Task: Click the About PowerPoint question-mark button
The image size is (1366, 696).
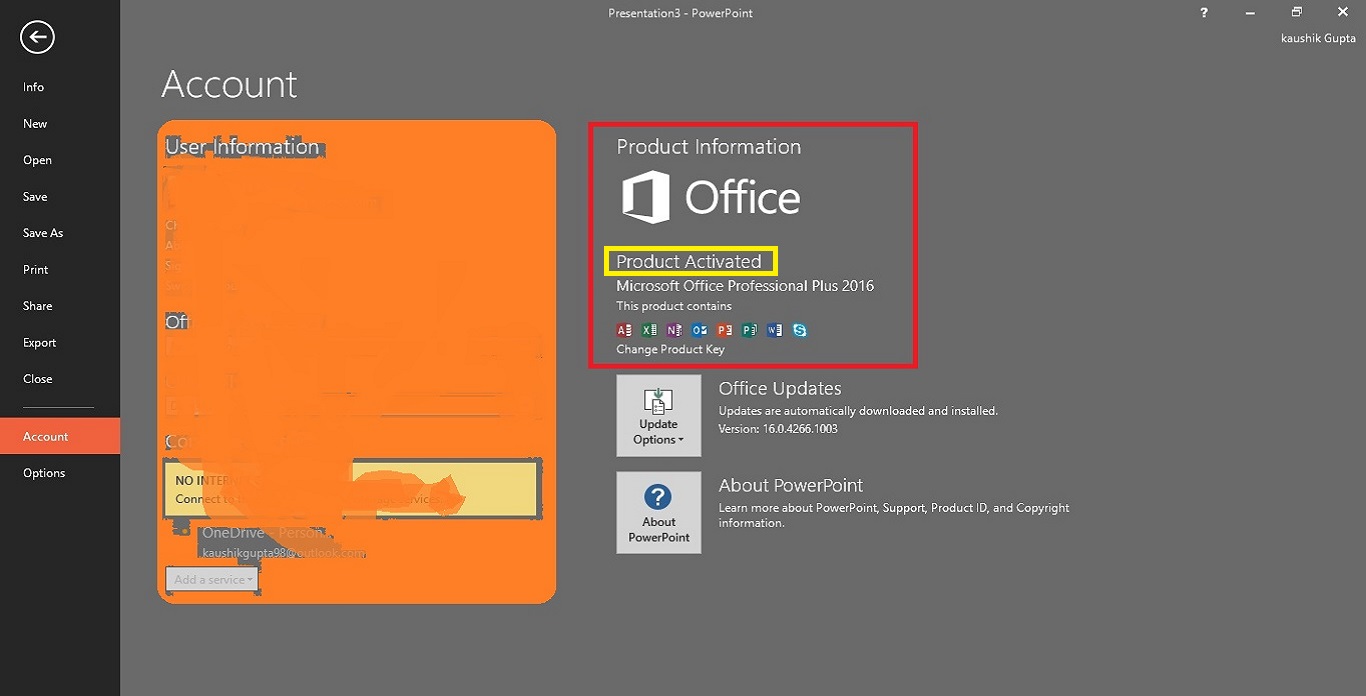Action: (x=658, y=513)
